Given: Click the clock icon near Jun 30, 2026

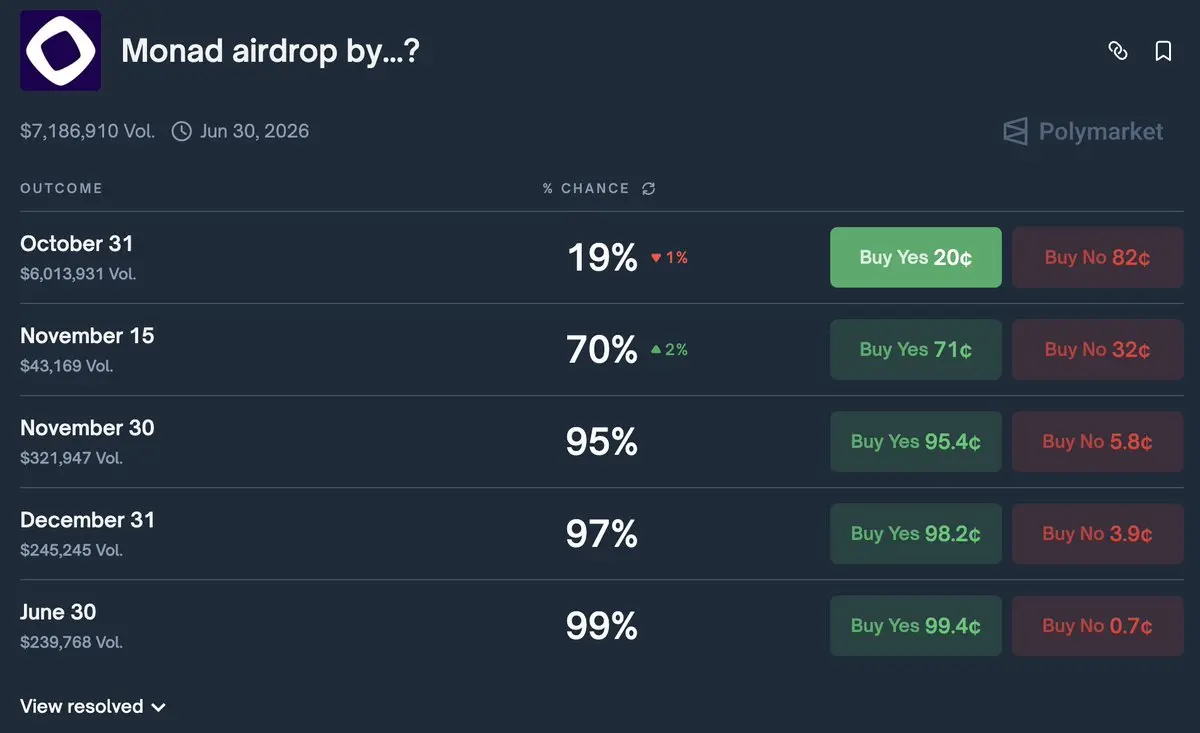Looking at the screenshot, I should (x=181, y=131).
